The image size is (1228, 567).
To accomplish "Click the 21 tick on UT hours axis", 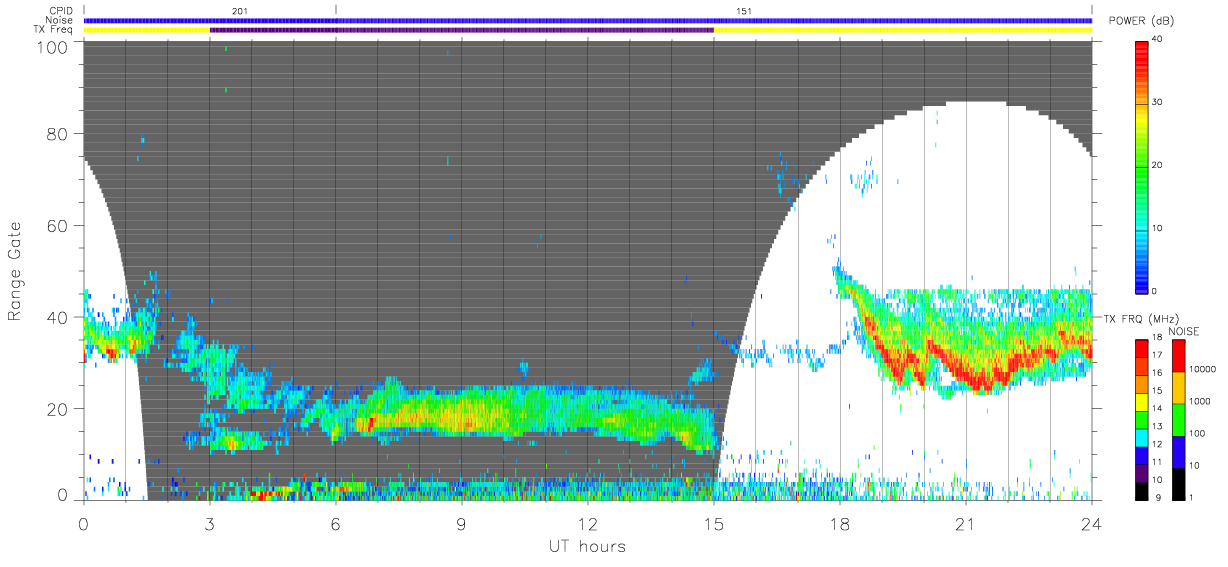I will coord(966,523).
